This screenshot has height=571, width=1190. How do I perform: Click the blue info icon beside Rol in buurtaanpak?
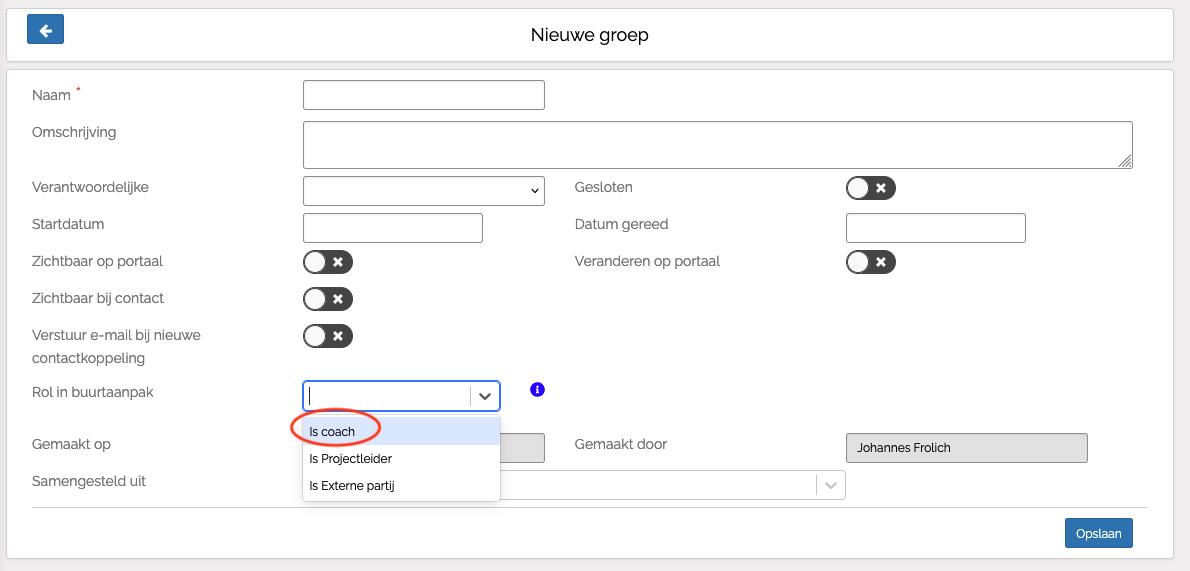(537, 389)
